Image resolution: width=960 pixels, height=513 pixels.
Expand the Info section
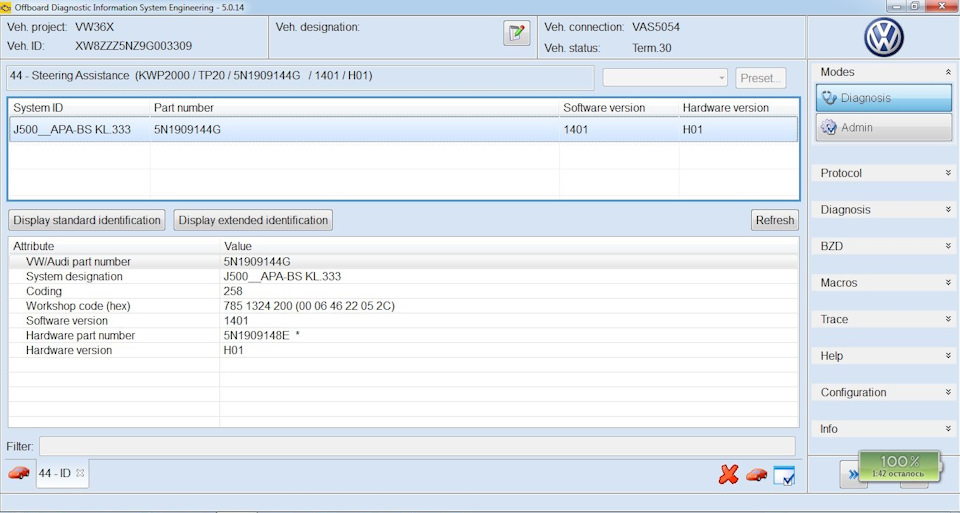948,429
